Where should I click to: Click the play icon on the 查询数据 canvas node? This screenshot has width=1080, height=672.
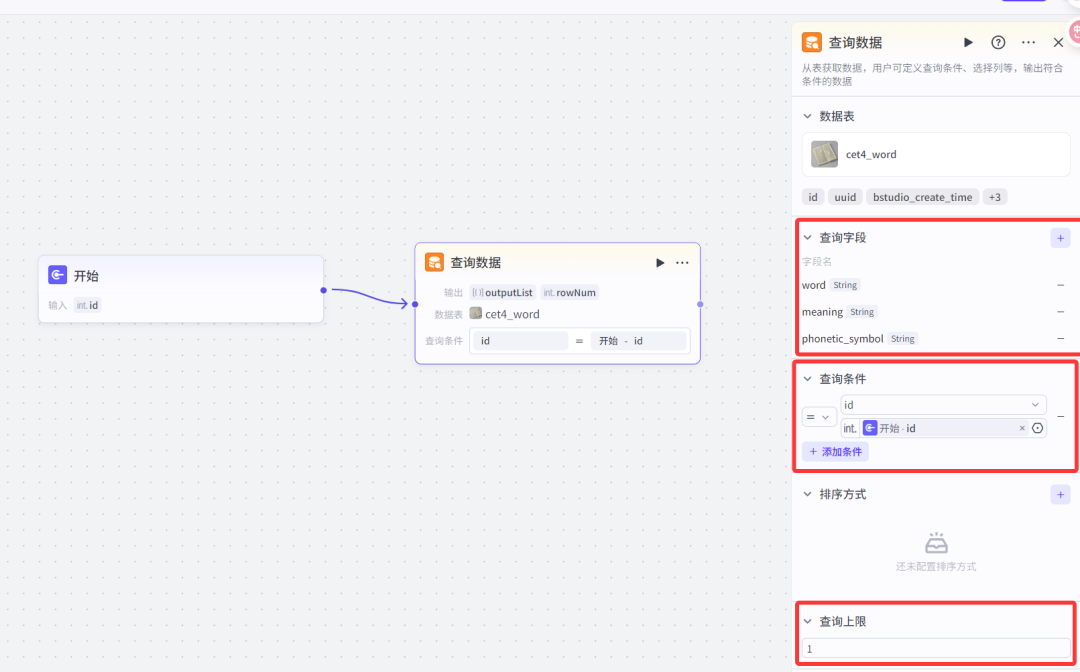660,263
